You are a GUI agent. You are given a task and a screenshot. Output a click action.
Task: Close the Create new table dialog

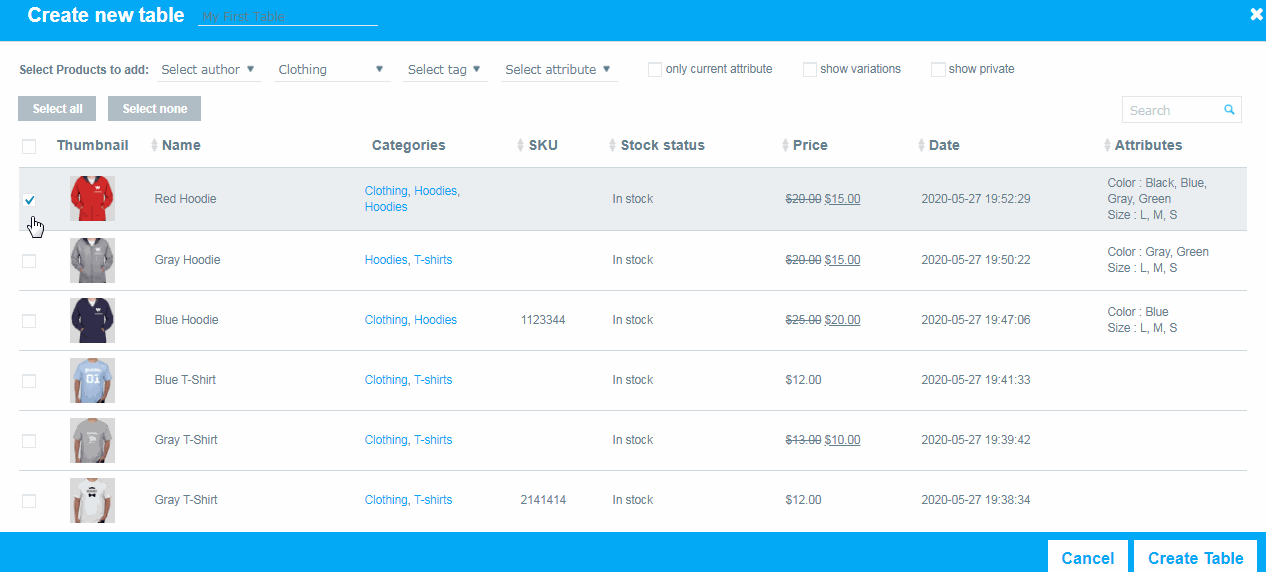(1256, 14)
